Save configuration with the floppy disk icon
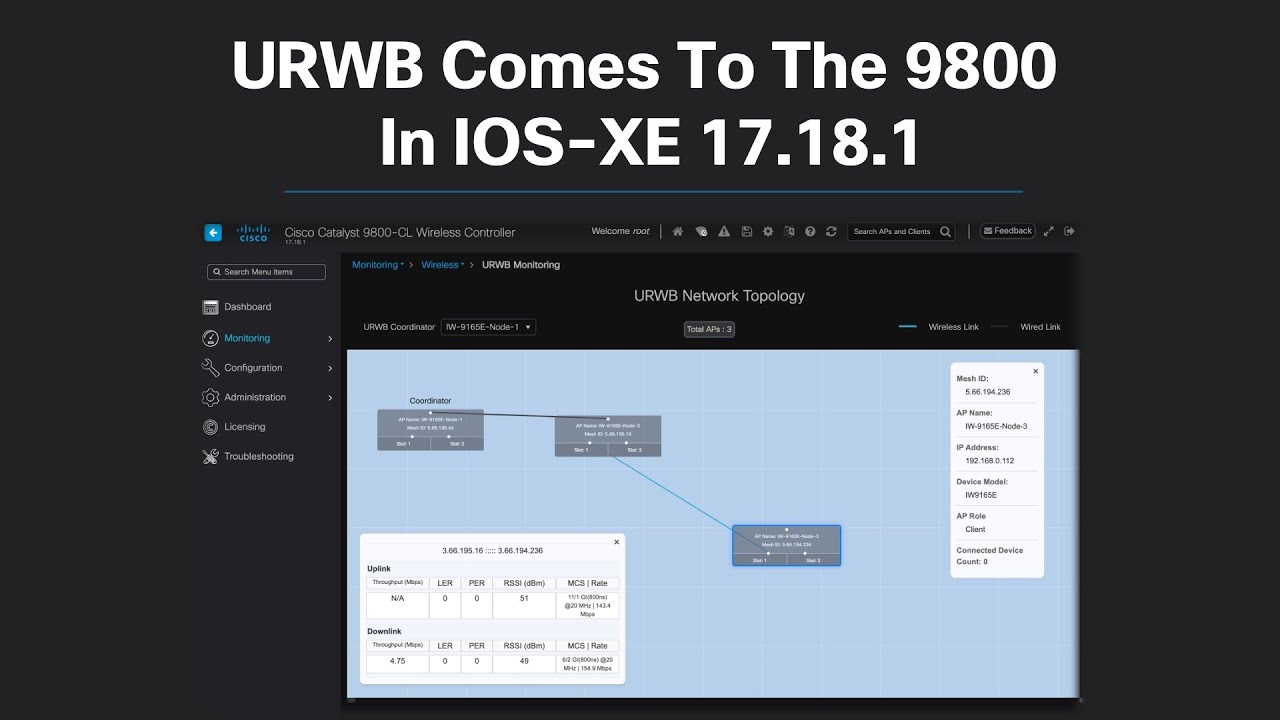This screenshot has width=1280, height=720. pos(746,231)
